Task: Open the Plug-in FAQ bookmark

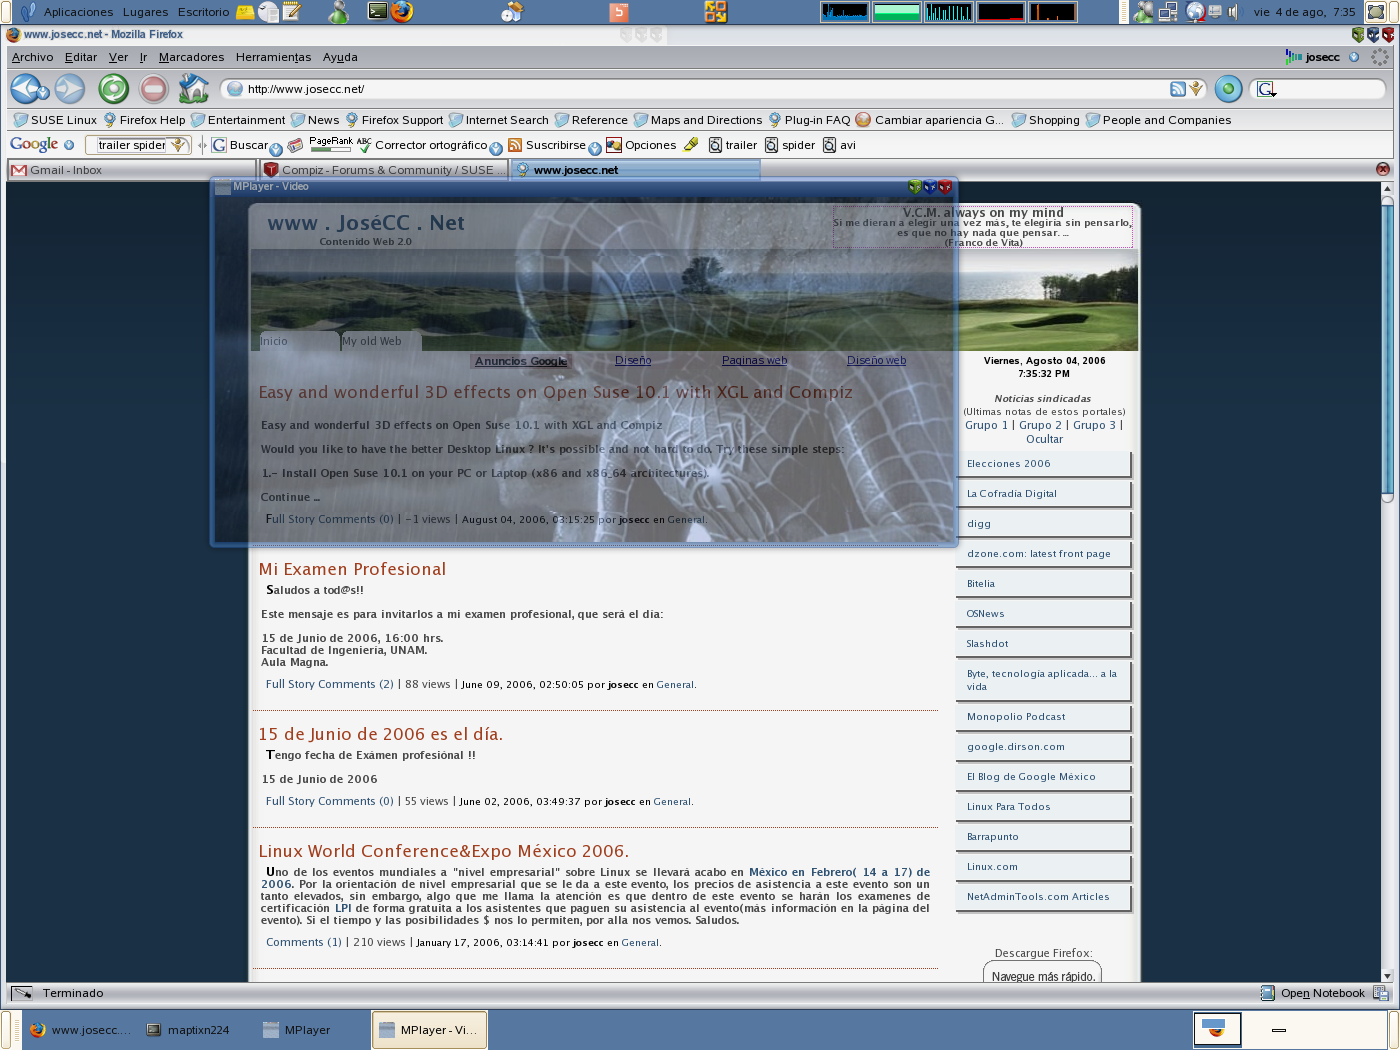Action: [x=809, y=120]
